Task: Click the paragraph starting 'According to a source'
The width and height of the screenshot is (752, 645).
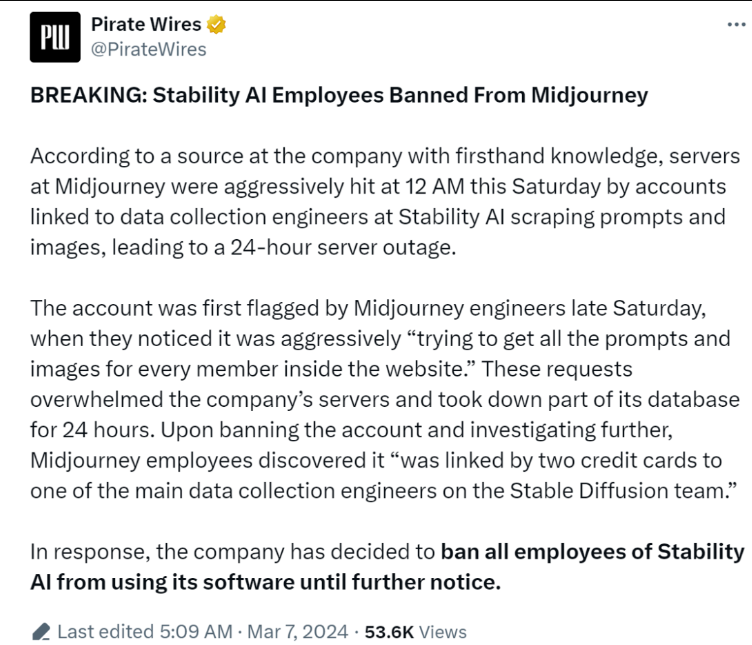Action: tap(385, 201)
